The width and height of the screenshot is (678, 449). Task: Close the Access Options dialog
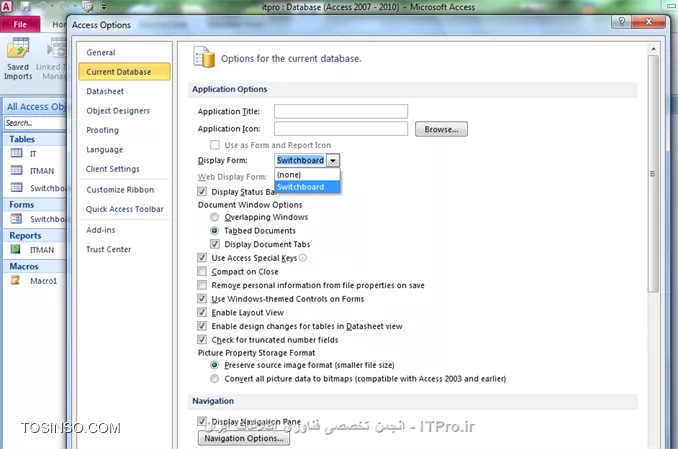pos(648,22)
